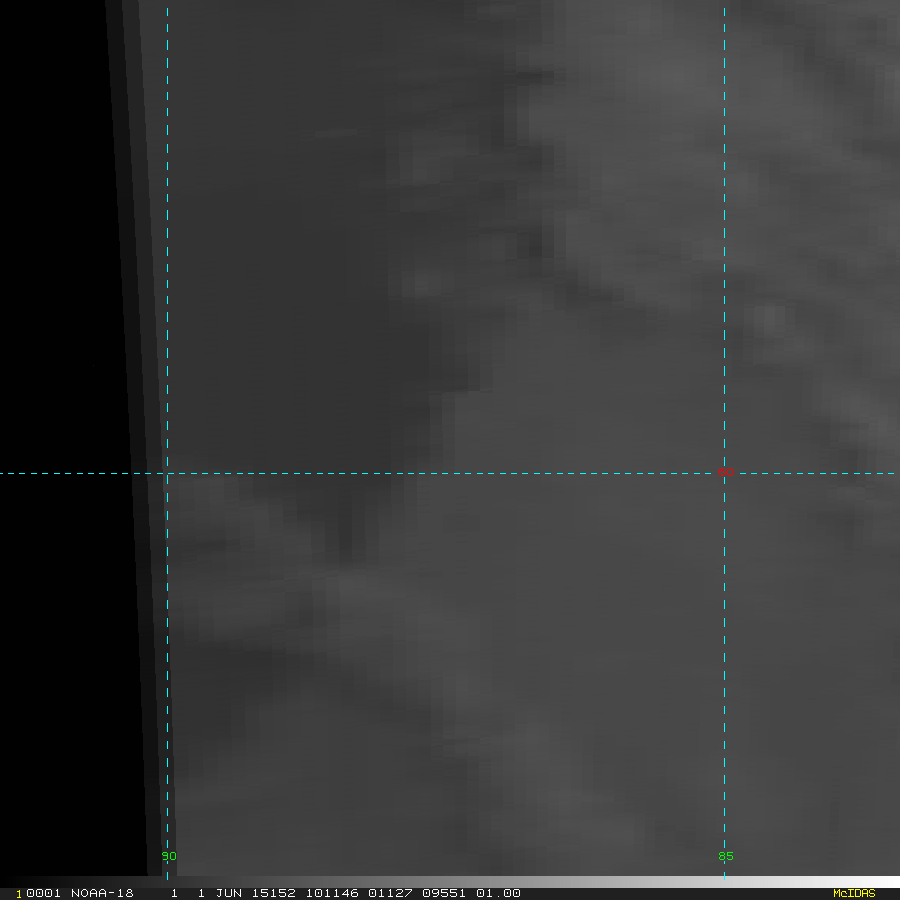This screenshot has width=900, height=900.
Task: Click the JUN month text
Action: (228, 893)
